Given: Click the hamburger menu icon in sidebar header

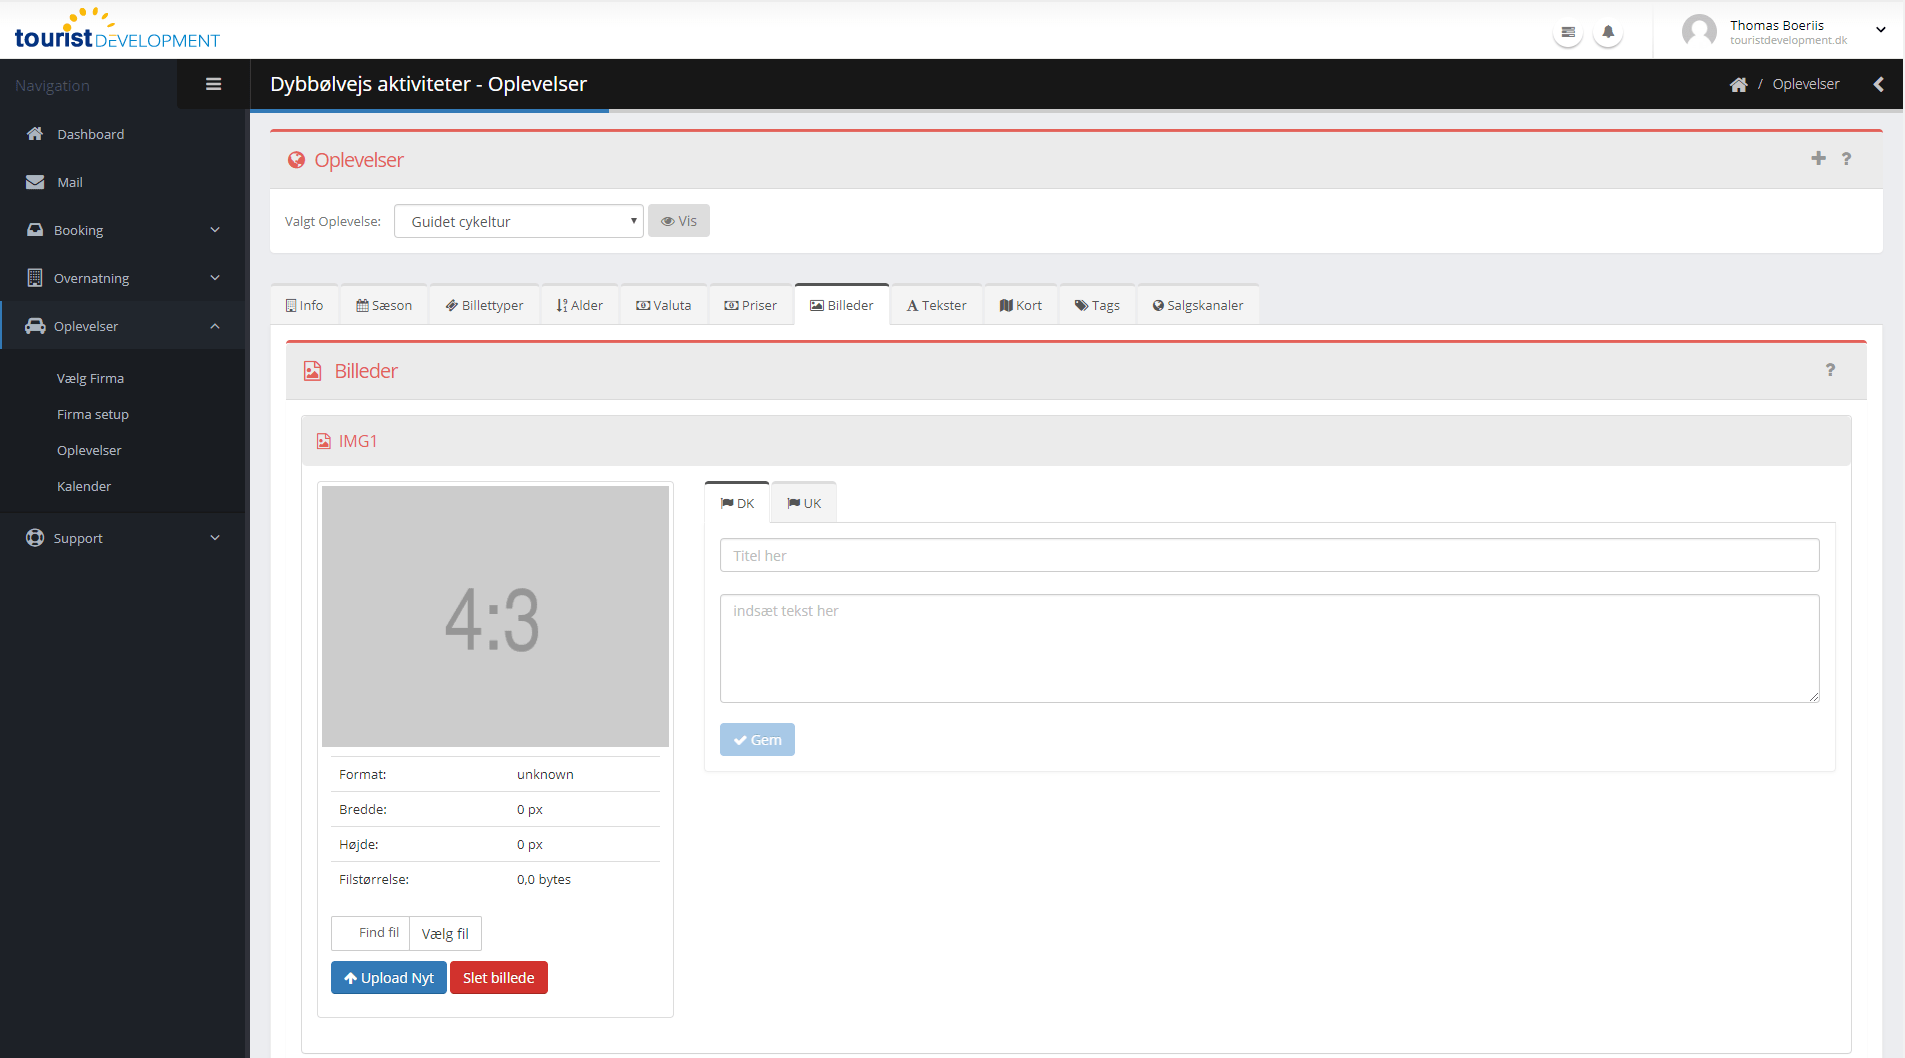Looking at the screenshot, I should pyautogui.click(x=213, y=84).
